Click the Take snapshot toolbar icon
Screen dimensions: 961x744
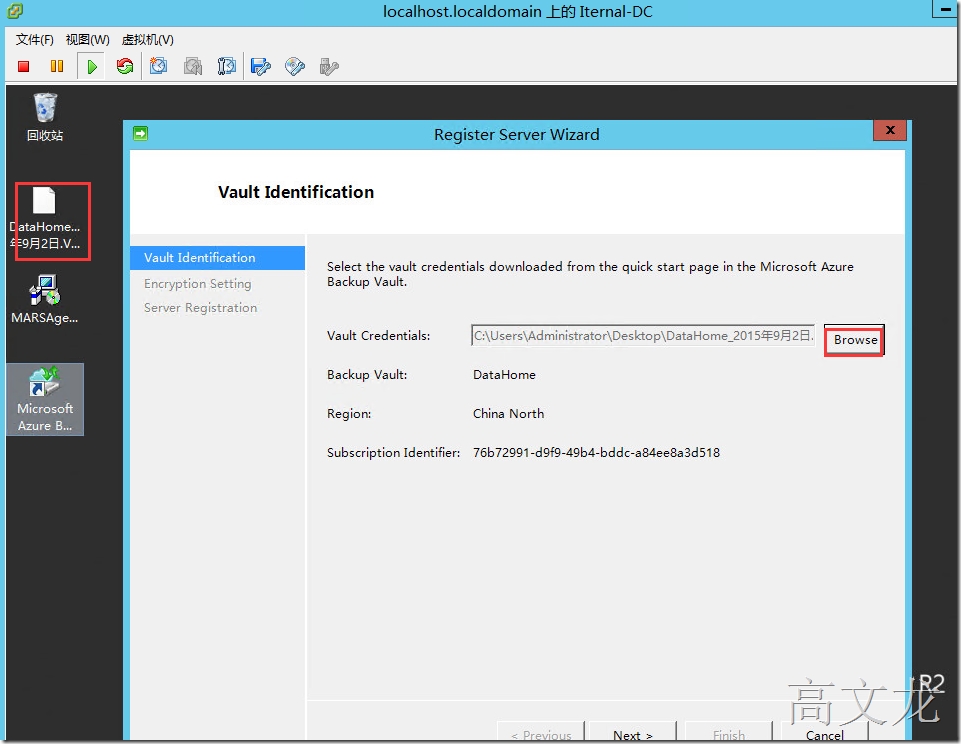coord(159,66)
